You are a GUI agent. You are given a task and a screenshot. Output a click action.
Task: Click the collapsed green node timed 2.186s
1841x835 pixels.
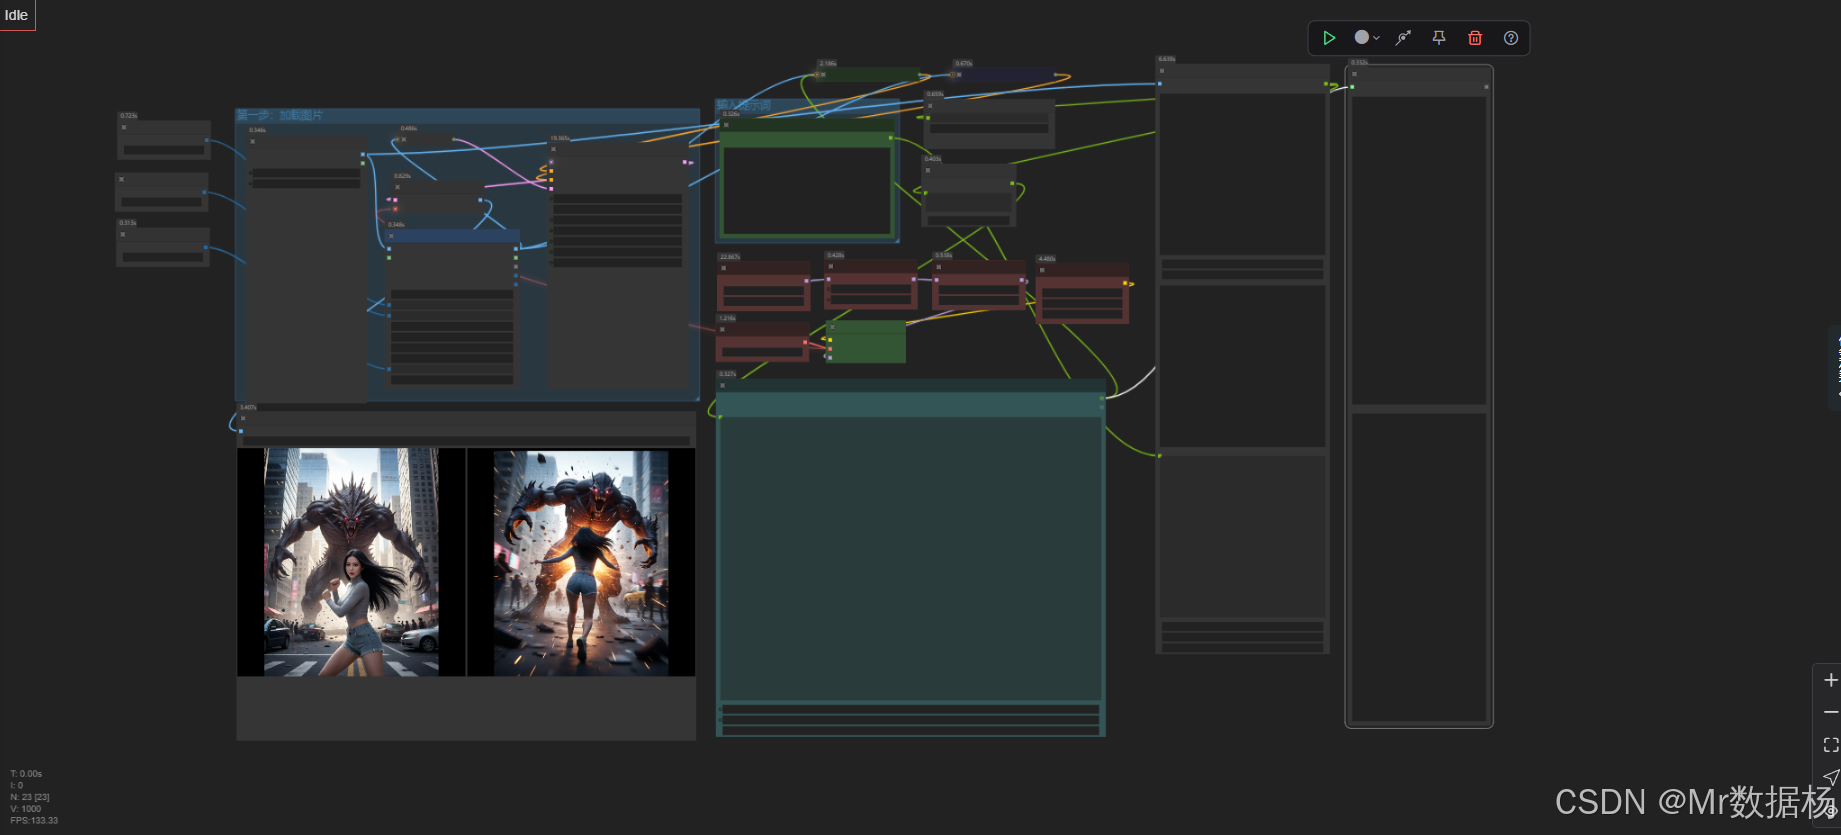coord(868,74)
